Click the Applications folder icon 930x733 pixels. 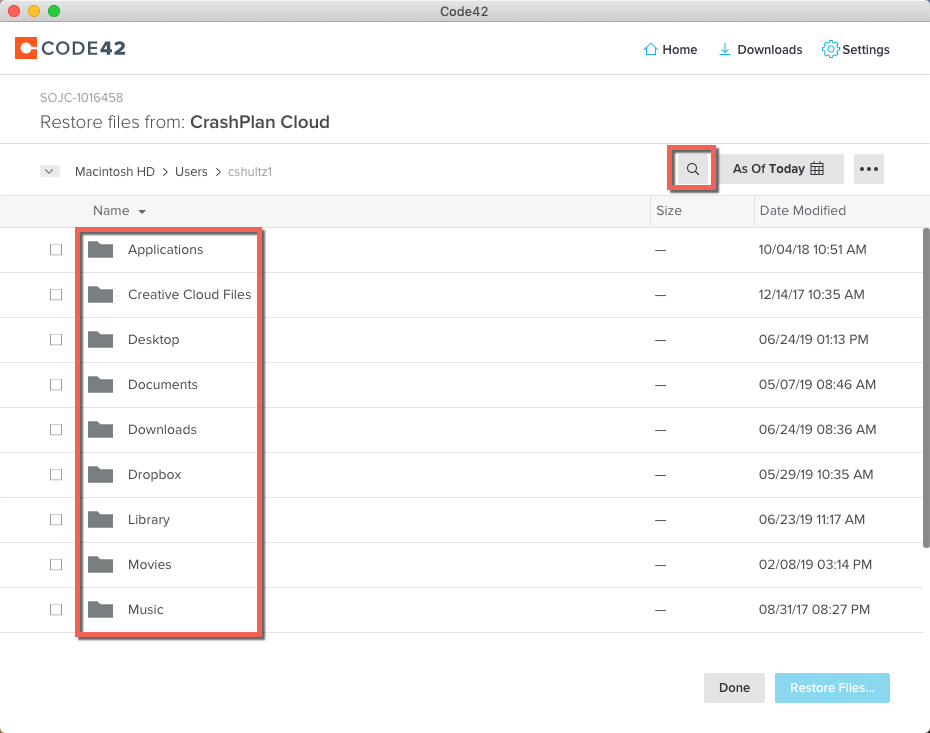[x=100, y=249]
